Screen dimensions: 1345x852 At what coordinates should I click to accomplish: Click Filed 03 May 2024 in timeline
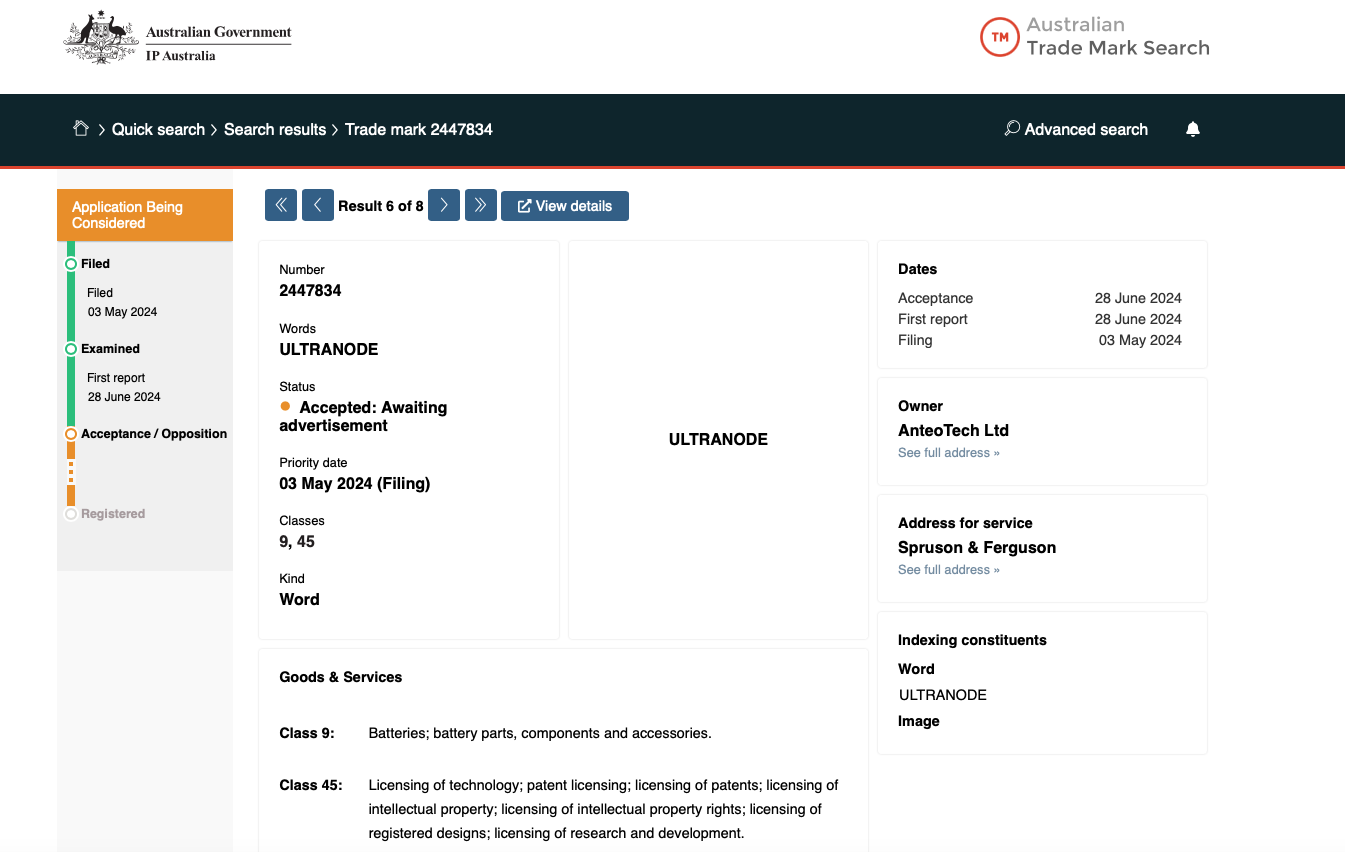pos(122,302)
